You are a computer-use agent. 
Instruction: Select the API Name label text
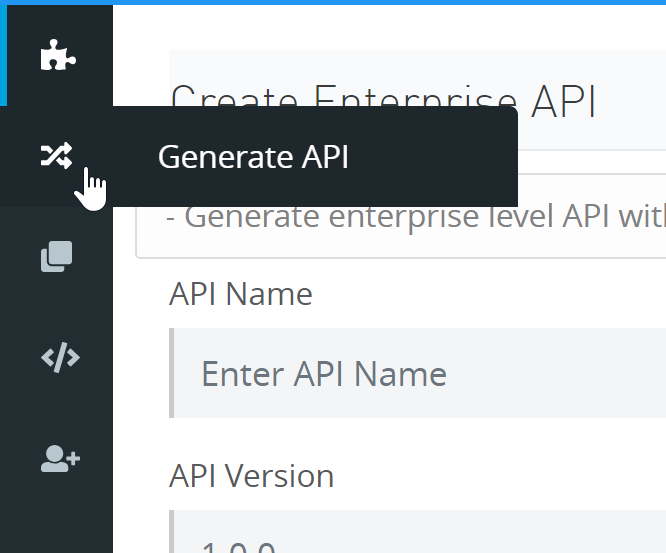[x=240, y=294]
